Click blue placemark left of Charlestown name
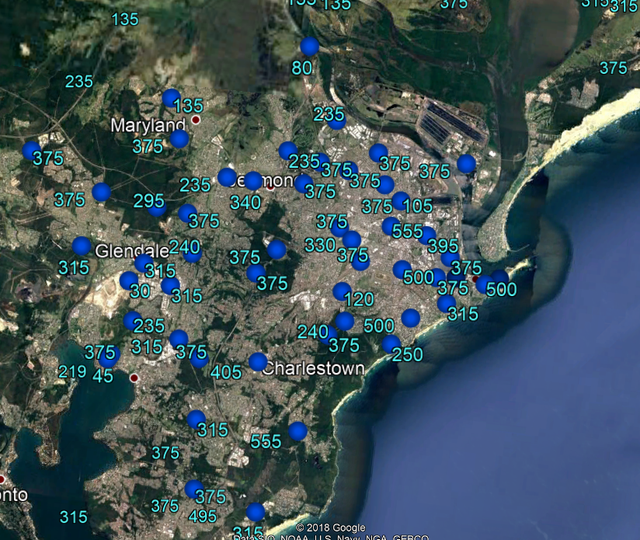This screenshot has width=640, height=540. click(258, 362)
